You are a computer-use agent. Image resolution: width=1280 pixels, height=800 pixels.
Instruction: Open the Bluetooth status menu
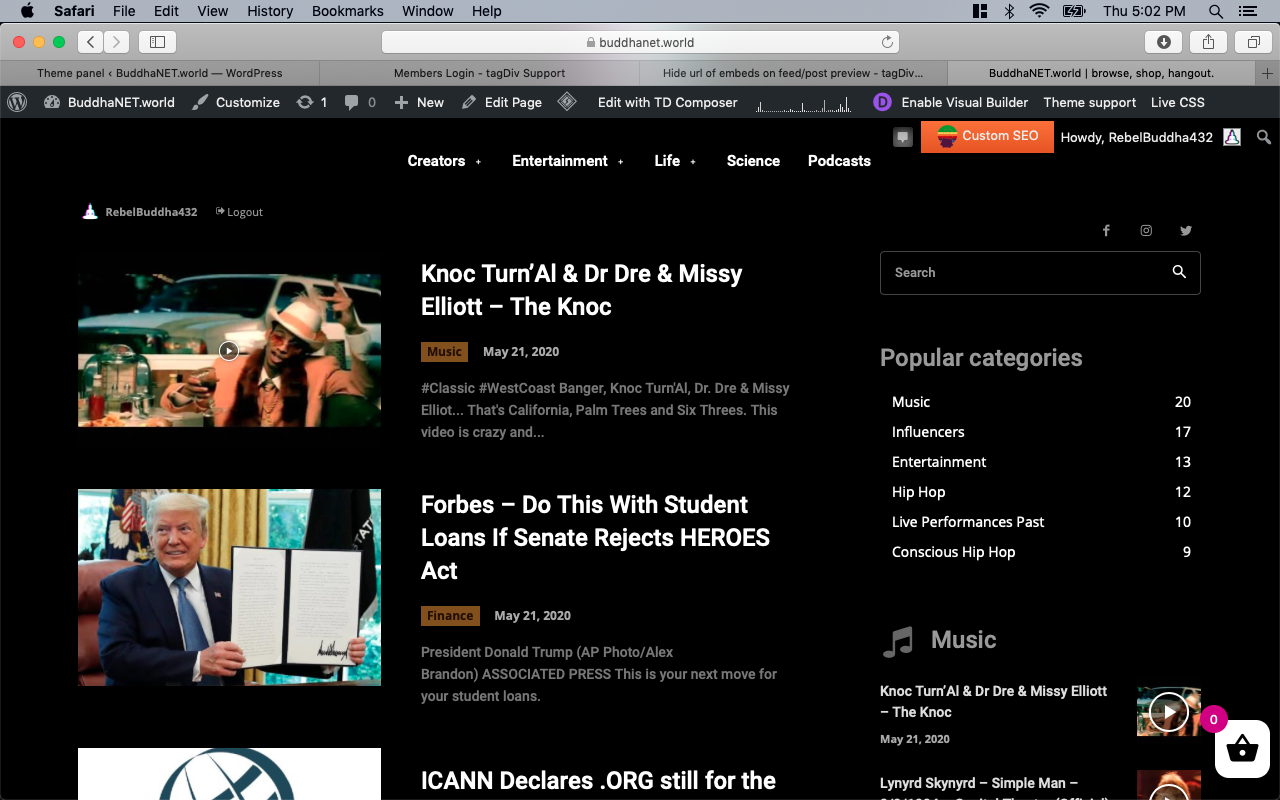pos(1009,11)
